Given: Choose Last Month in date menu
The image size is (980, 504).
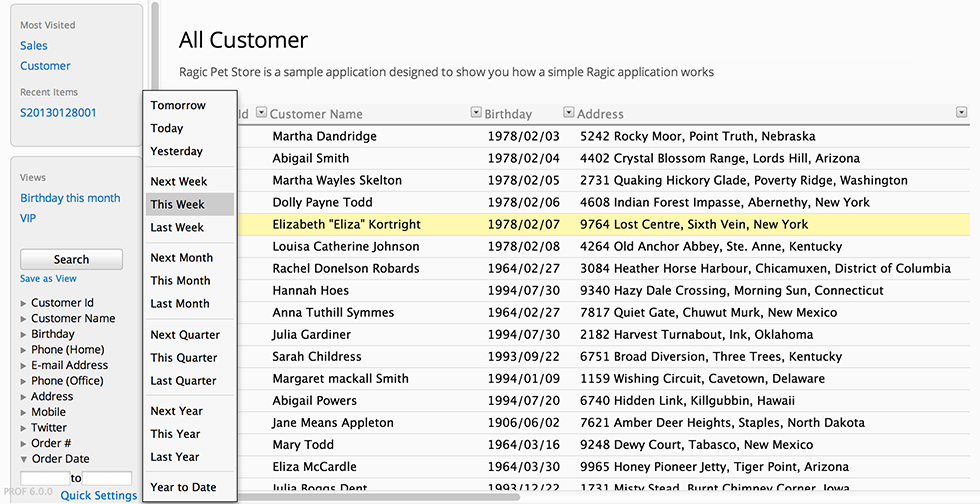Looking at the screenshot, I should [x=180, y=304].
